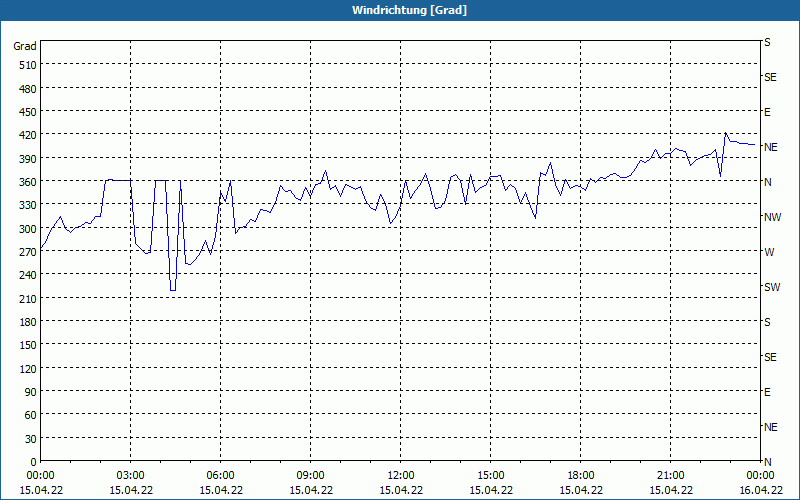Click the 12:00 time label

(401, 476)
